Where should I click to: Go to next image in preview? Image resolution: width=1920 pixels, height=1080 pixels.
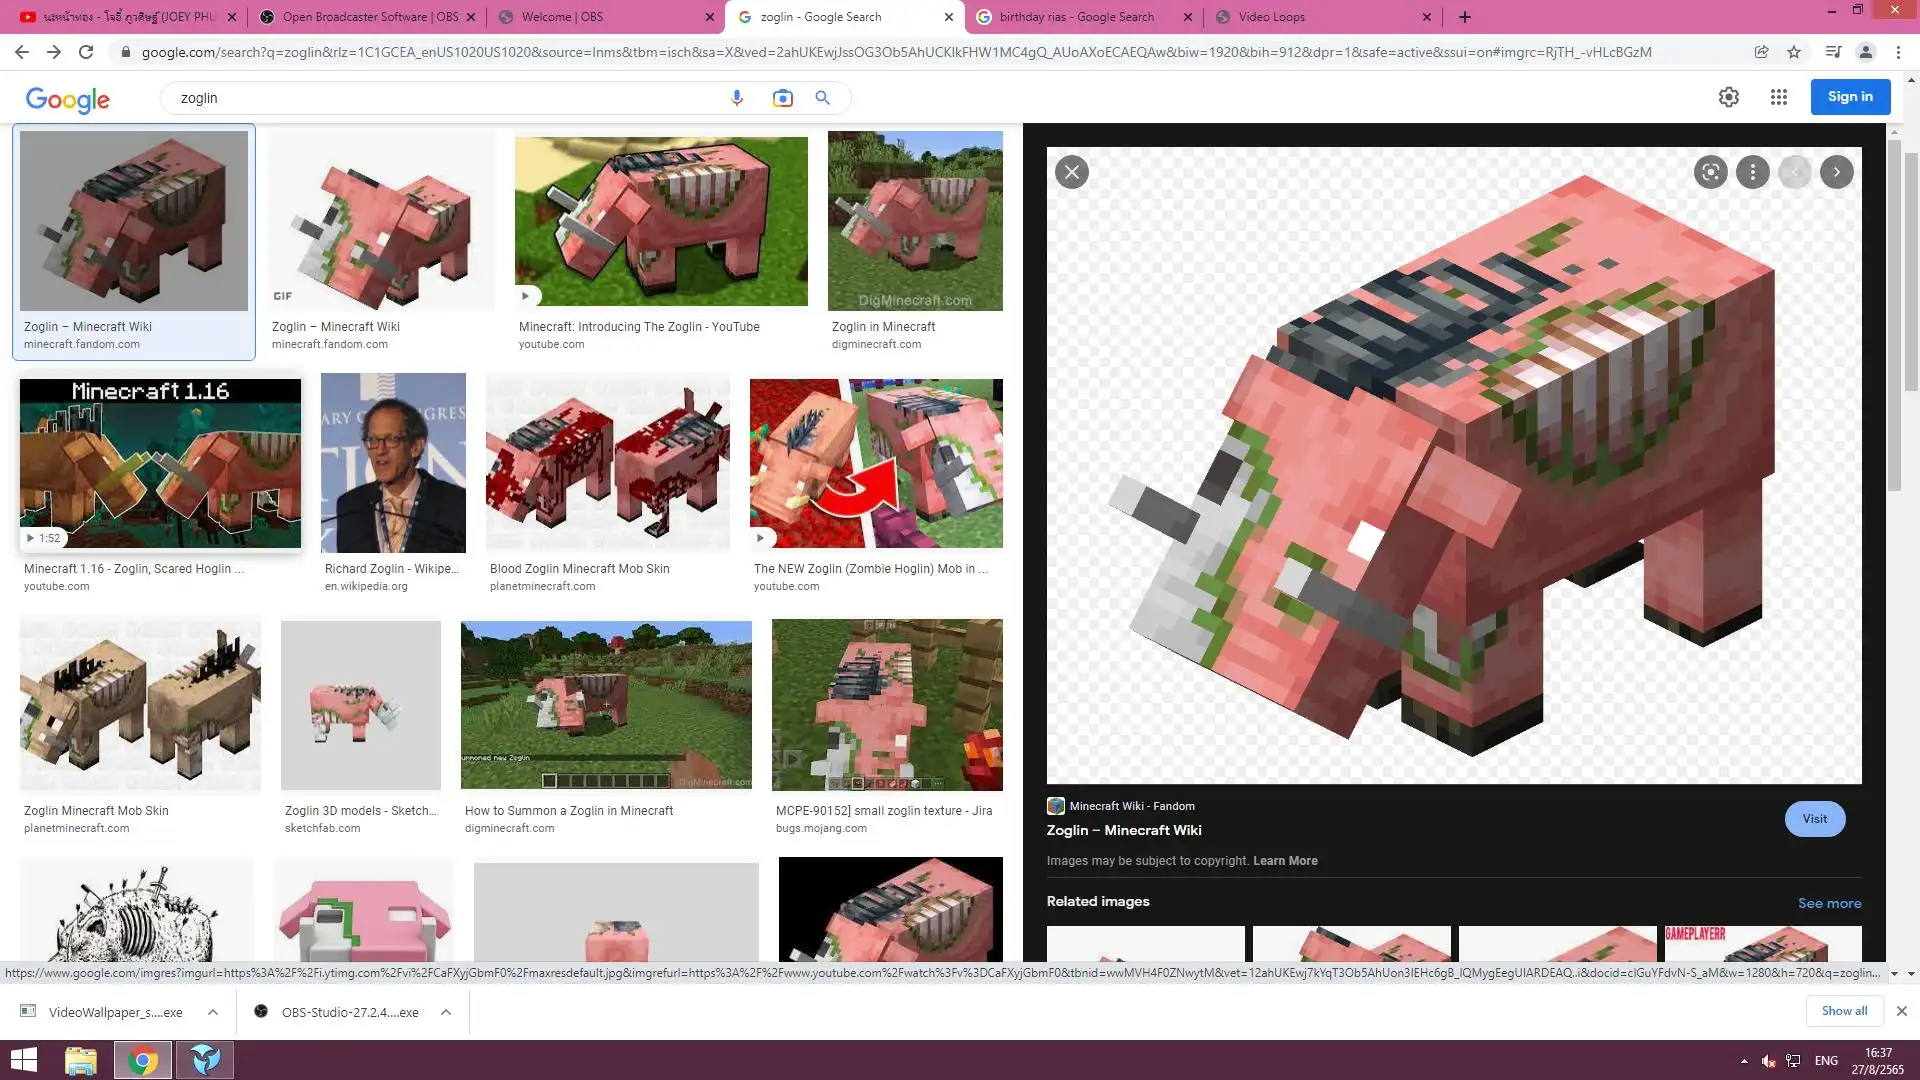1836,172
